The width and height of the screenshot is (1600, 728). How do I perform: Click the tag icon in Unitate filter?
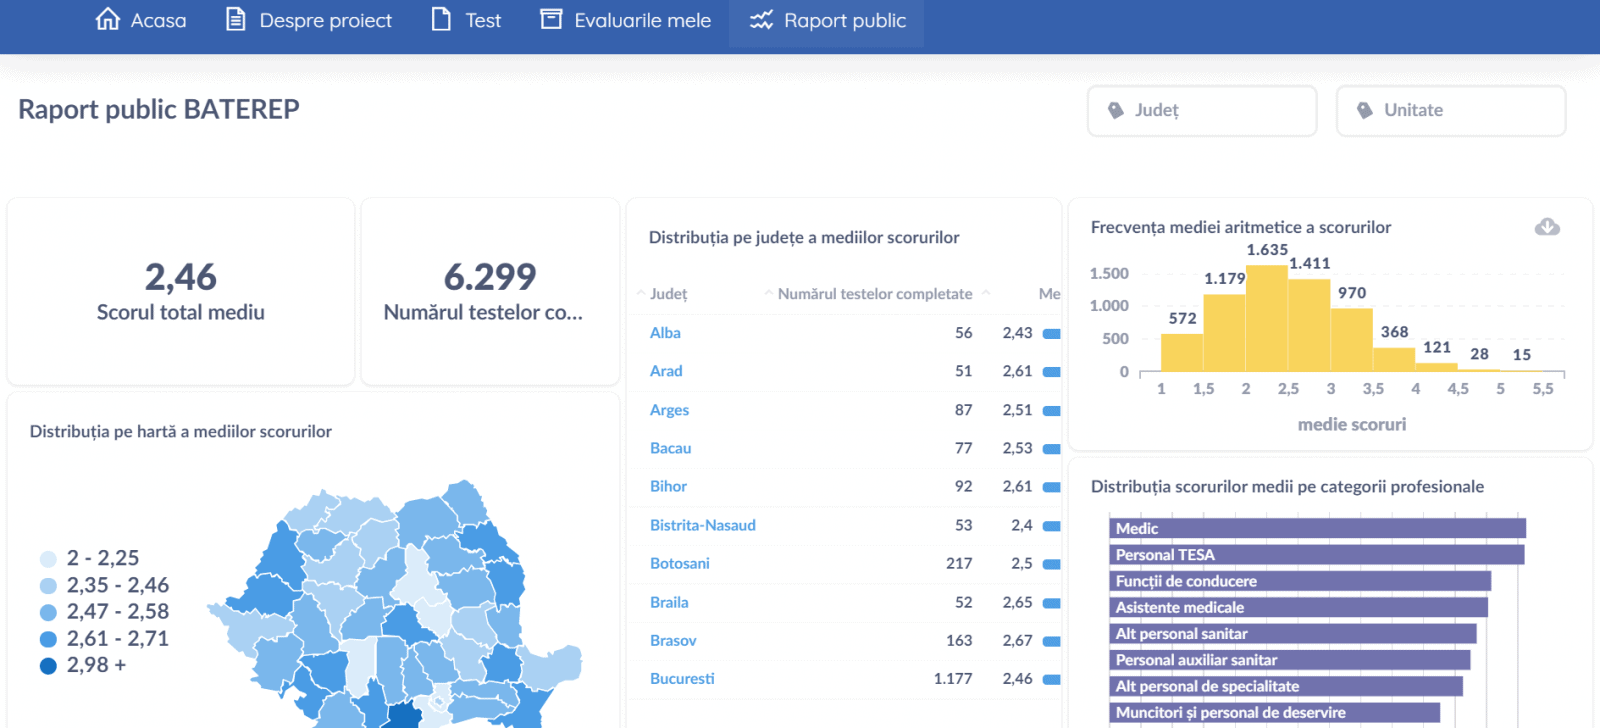click(1365, 110)
